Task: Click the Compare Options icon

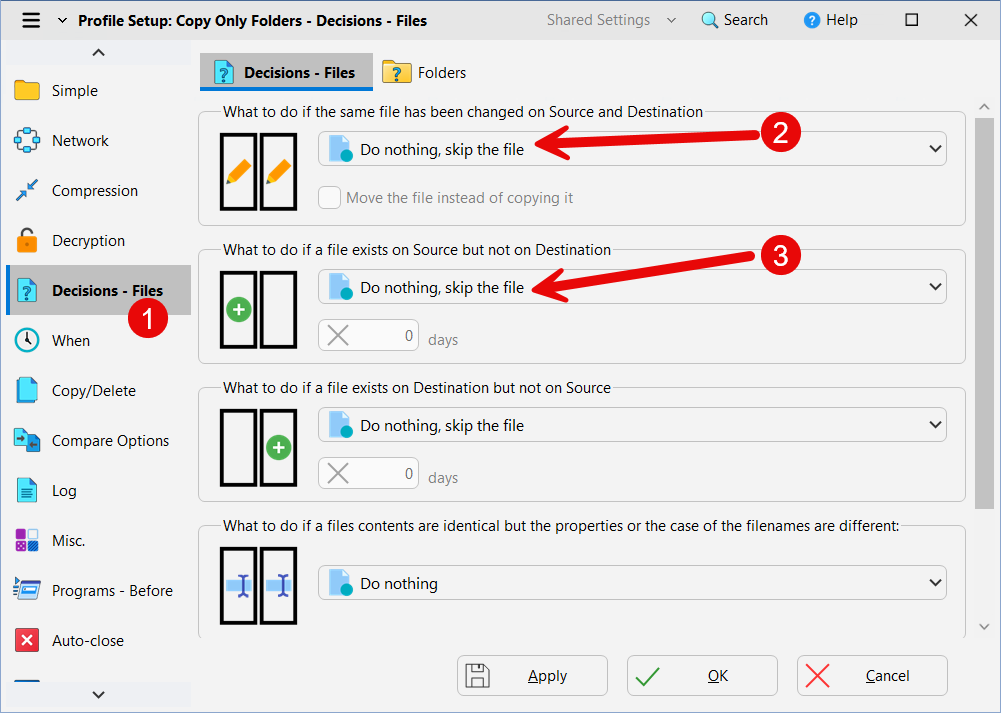Action: 27,440
